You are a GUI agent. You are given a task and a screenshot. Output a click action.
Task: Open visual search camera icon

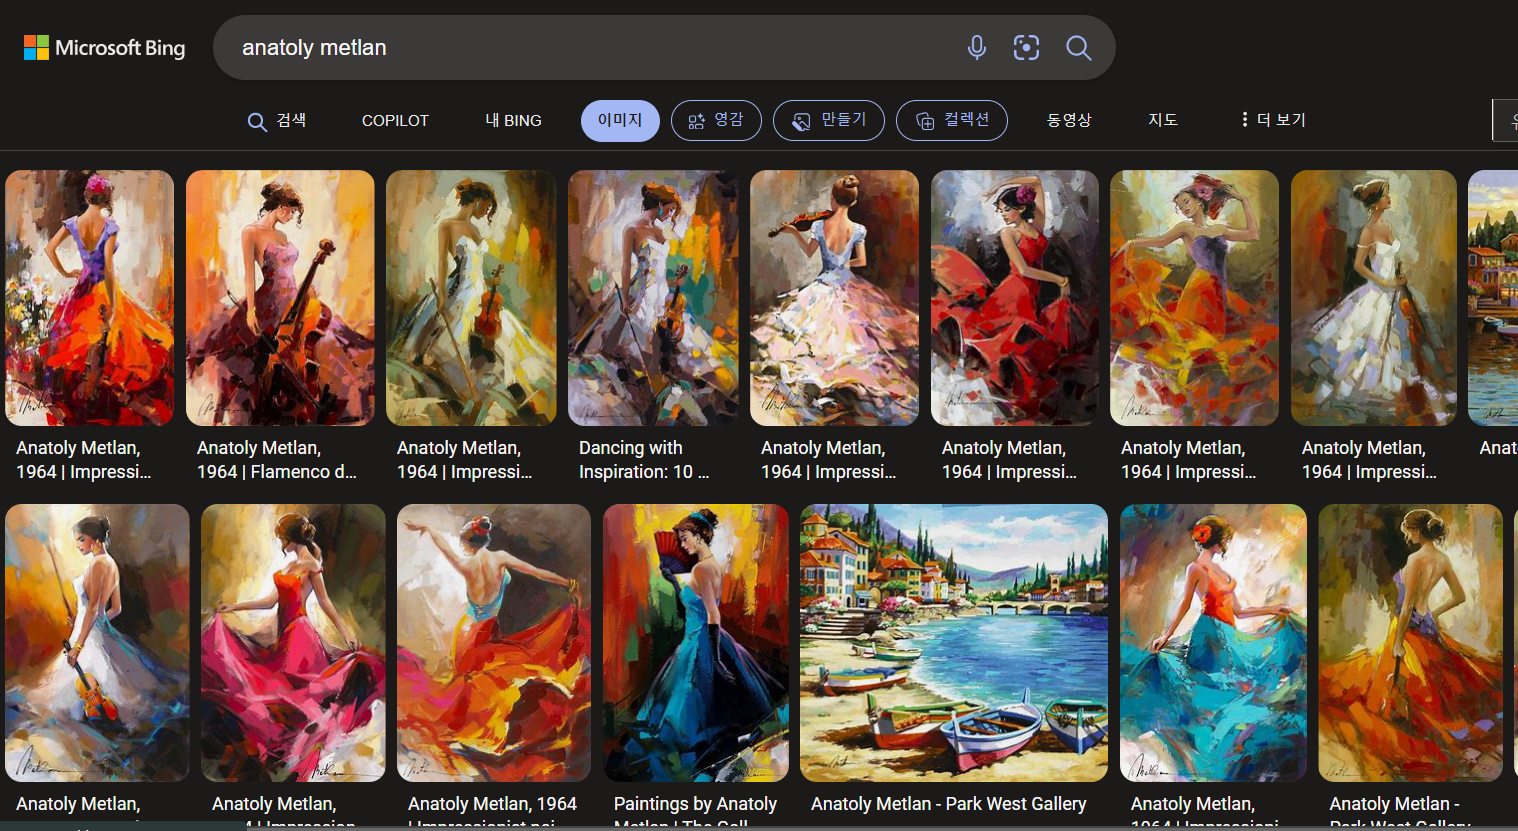click(1027, 47)
